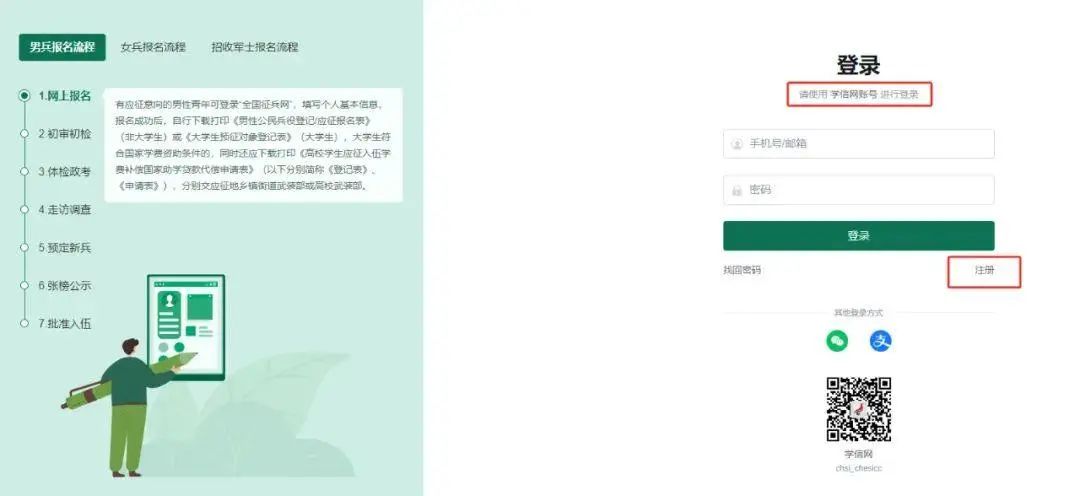Select the 3.体检政考 step marker
This screenshot has width=1080, height=496.
tap(25, 172)
